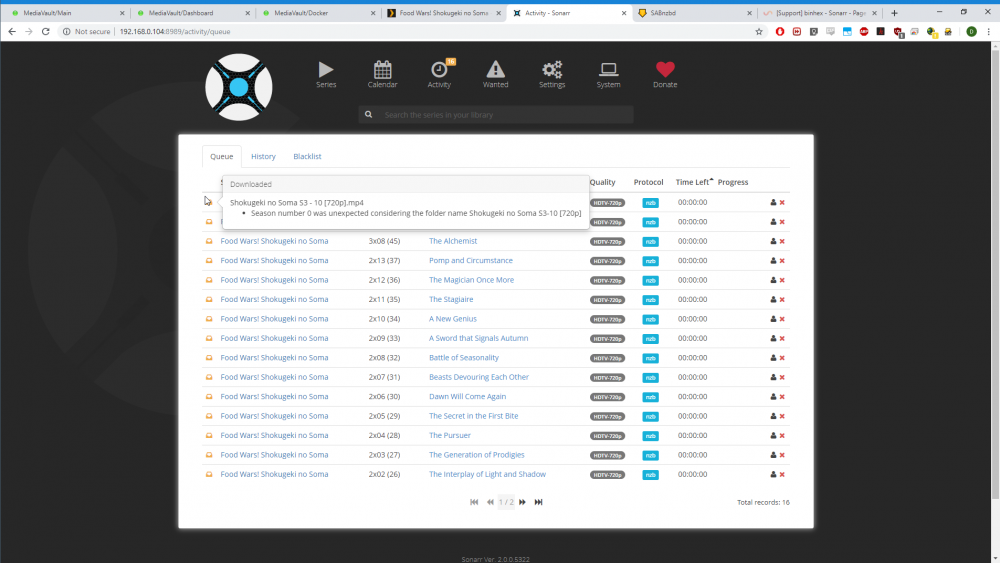Remove Pomp and Circumstance from queue

pyautogui.click(x=782, y=261)
